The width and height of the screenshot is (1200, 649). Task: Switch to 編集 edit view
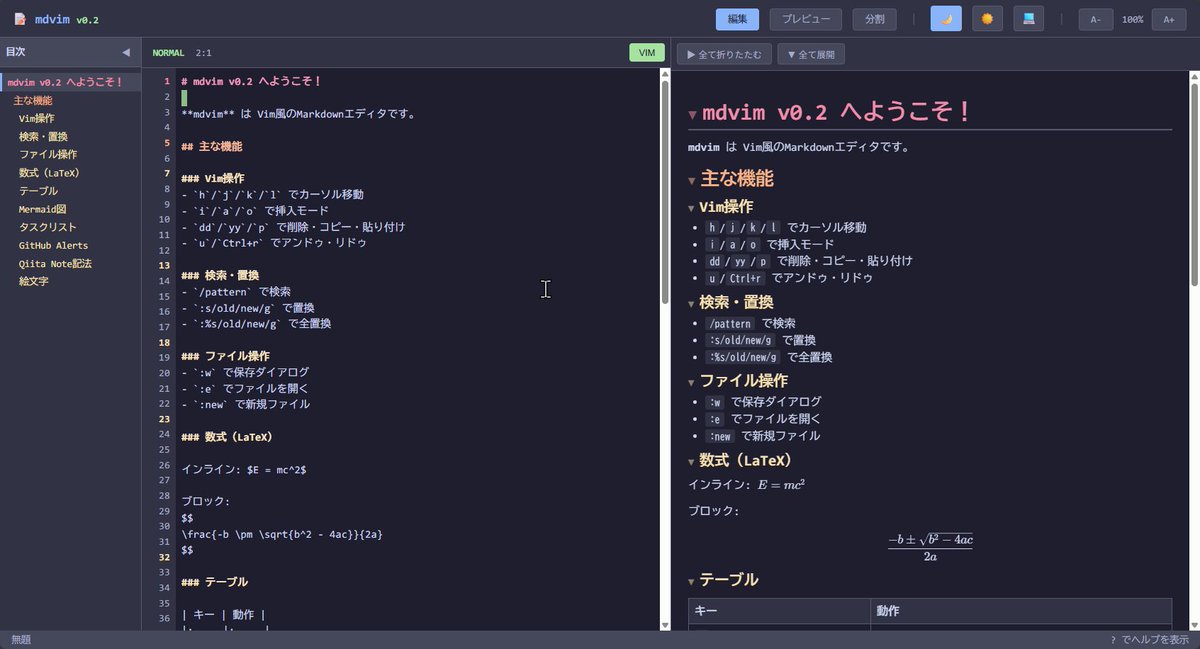pyautogui.click(x=738, y=19)
